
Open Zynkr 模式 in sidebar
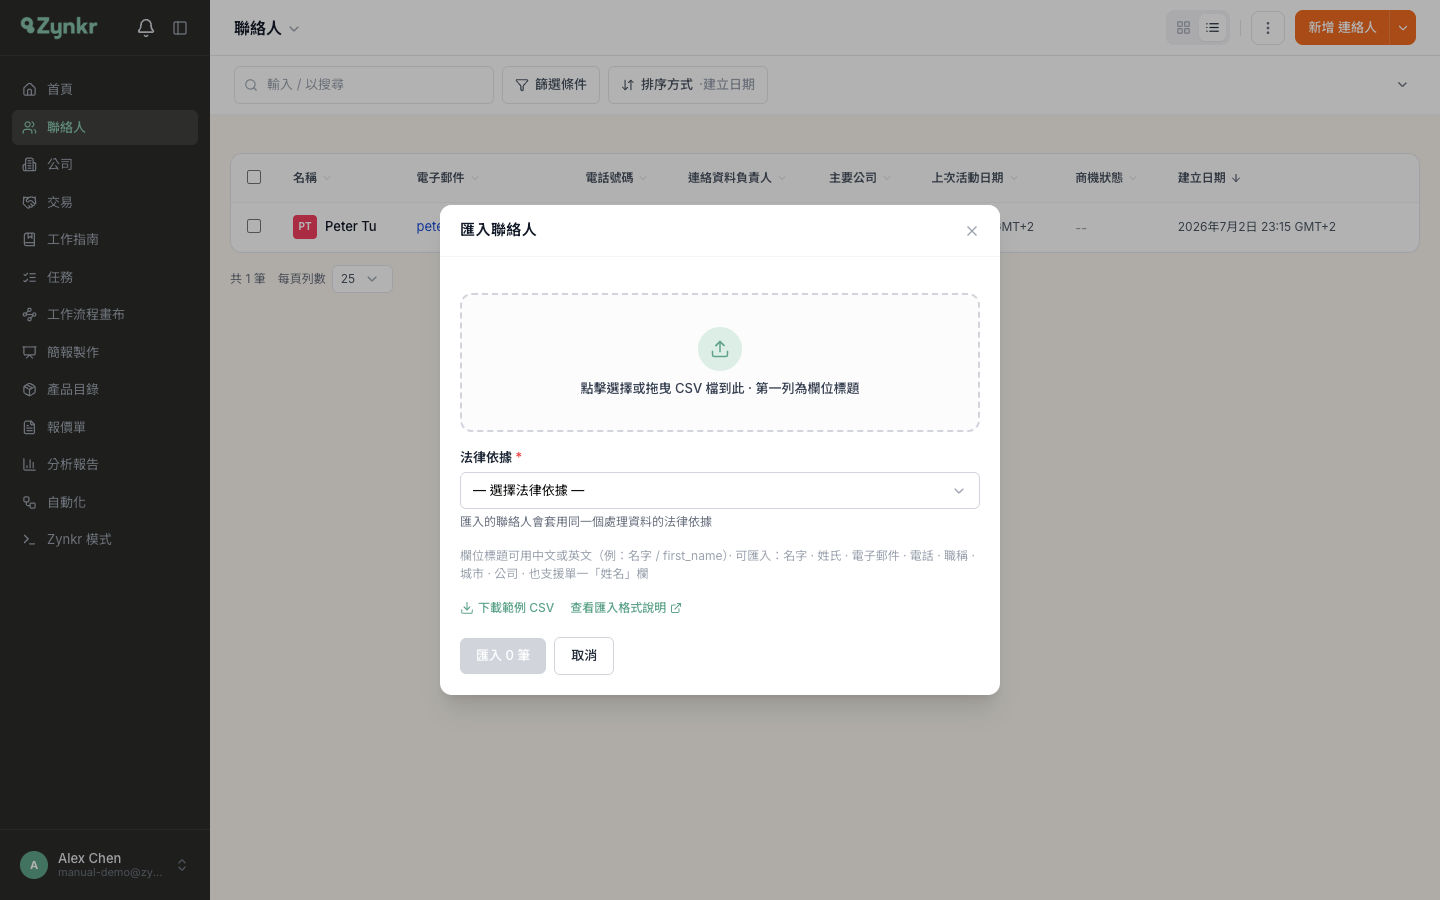click(x=105, y=539)
